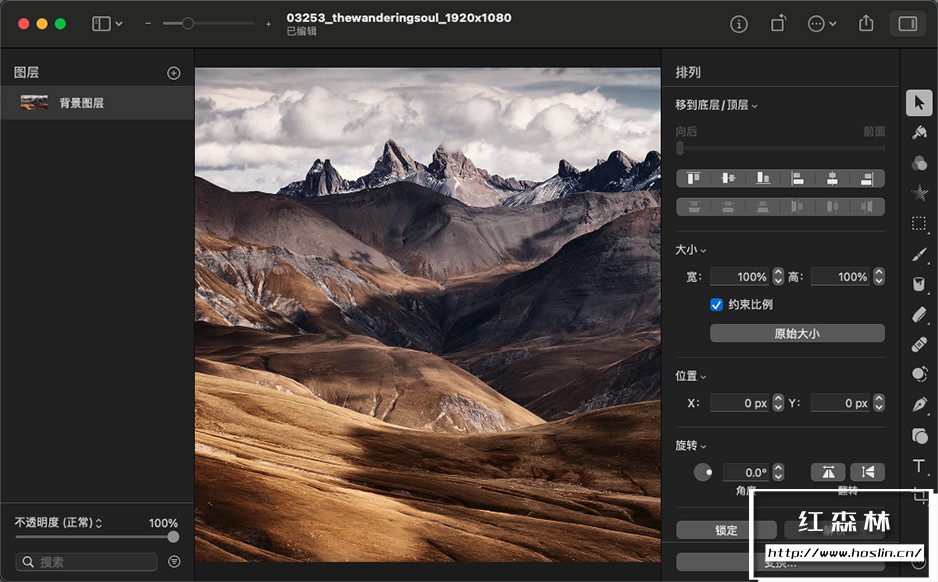Image resolution: width=938 pixels, height=582 pixels.
Task: Click the Background layer thumbnail
Action: pyautogui.click(x=35, y=101)
